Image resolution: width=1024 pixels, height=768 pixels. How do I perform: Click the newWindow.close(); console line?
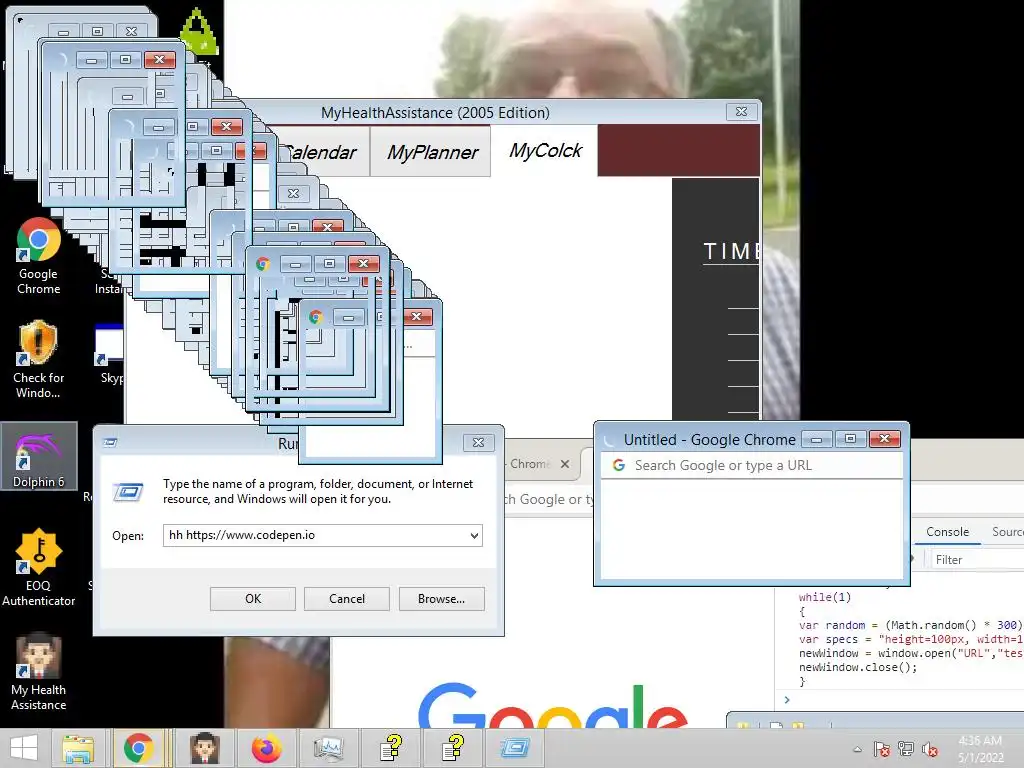coord(857,667)
